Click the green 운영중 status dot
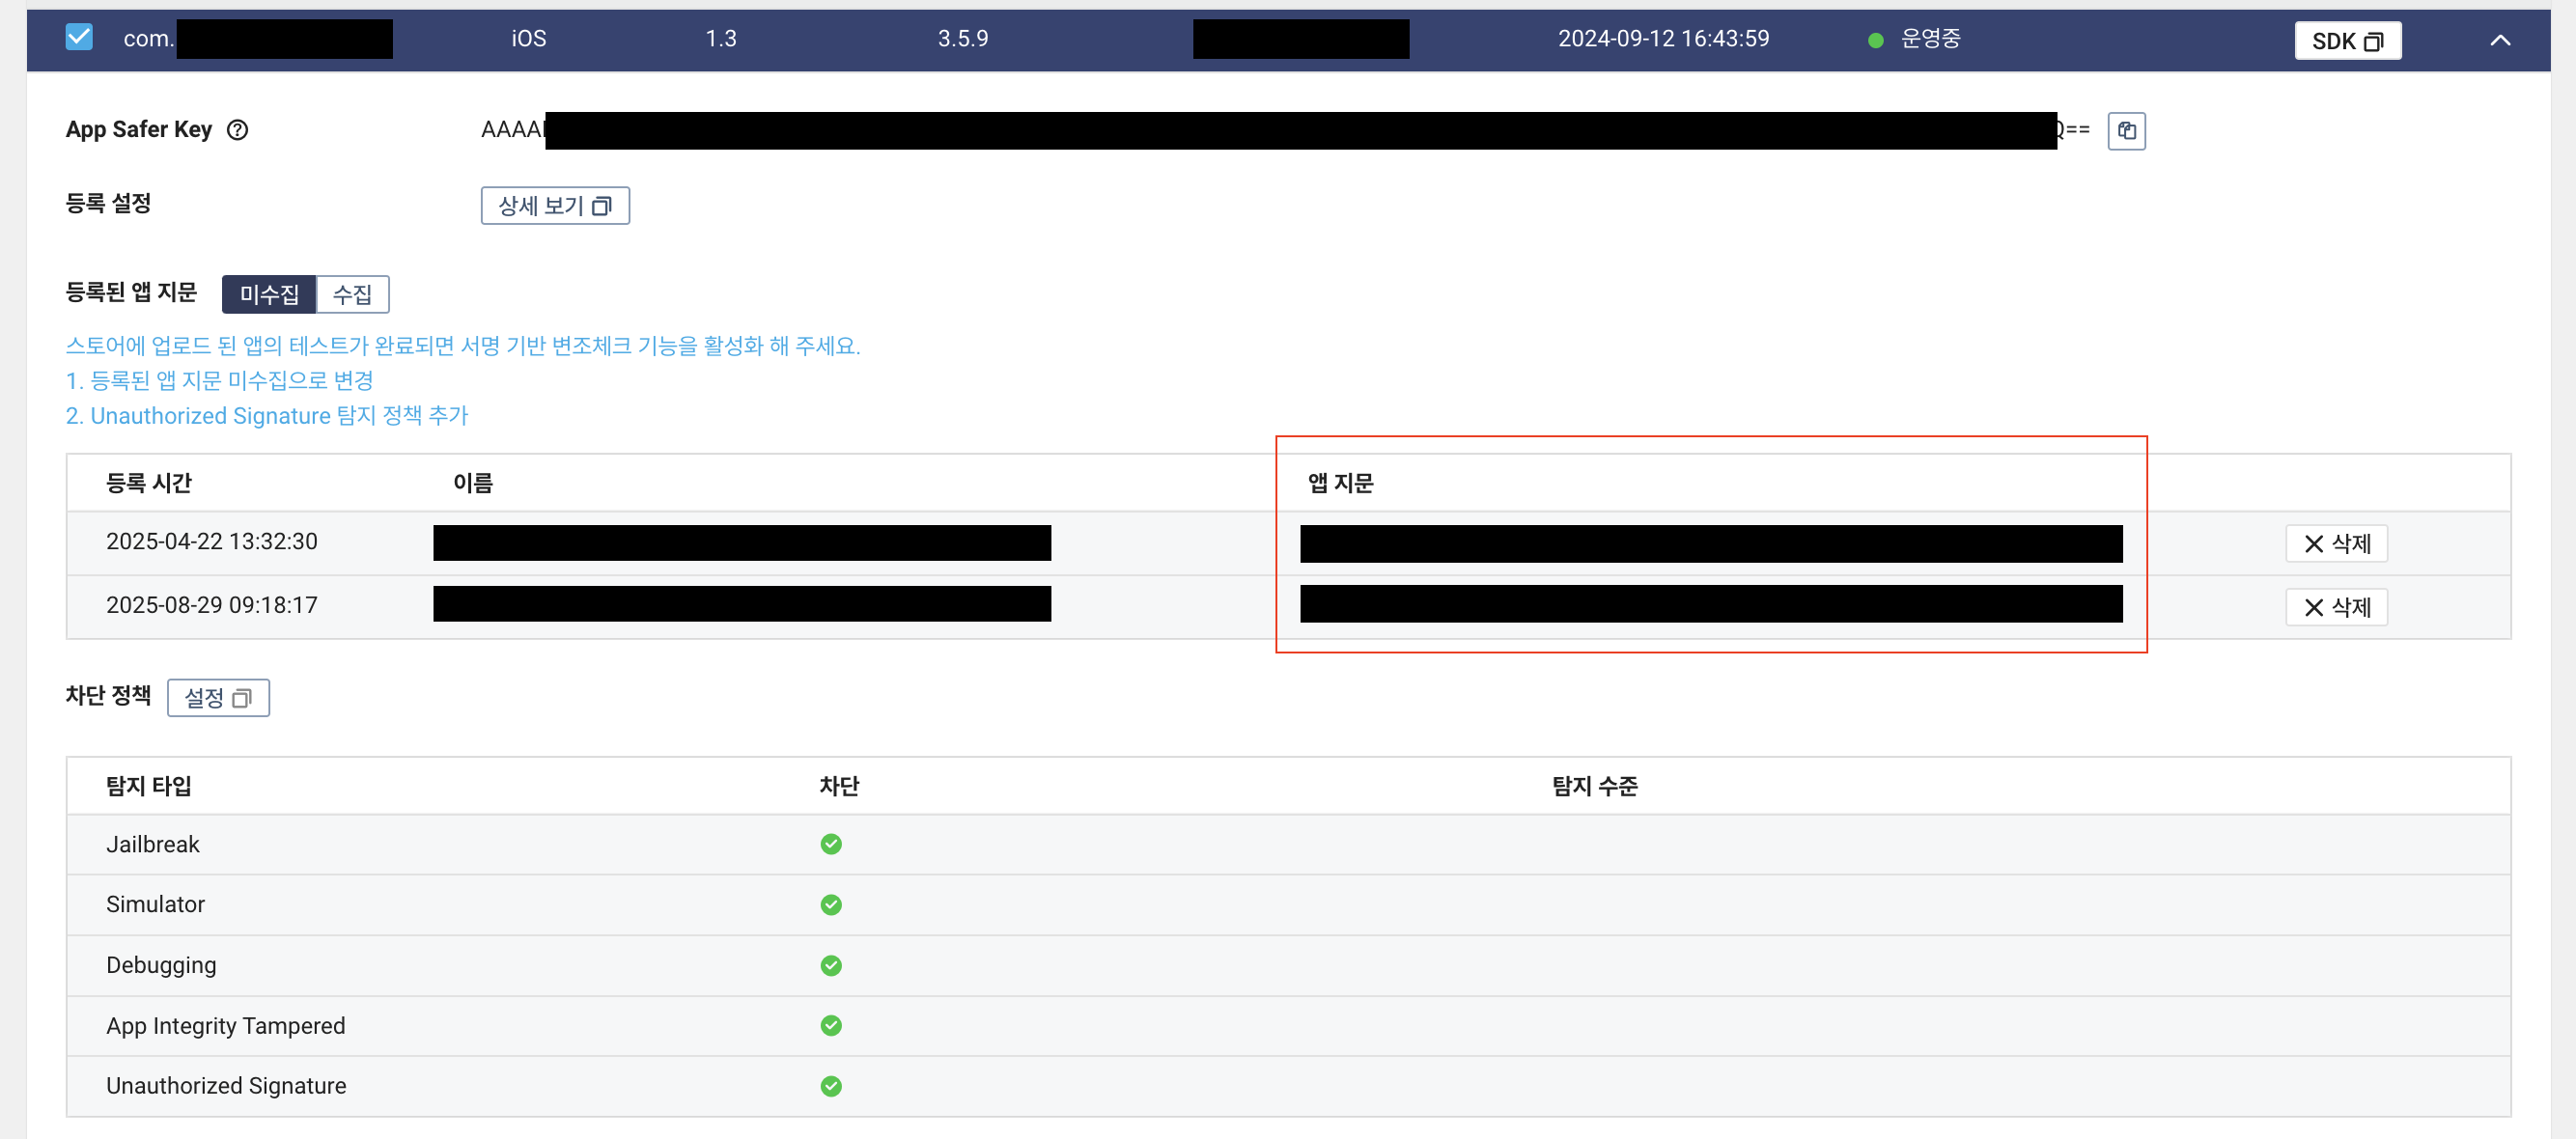2576x1139 pixels. 1875,41
